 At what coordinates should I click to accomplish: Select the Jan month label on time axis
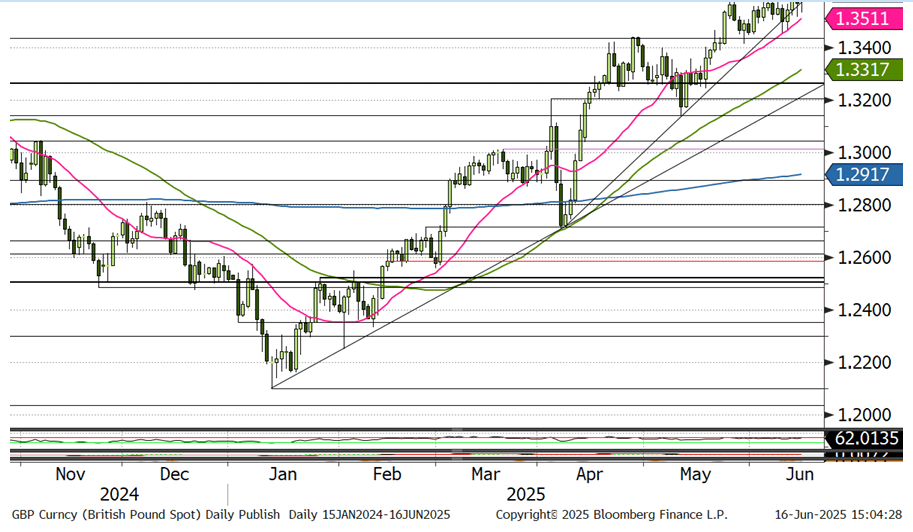coord(282,474)
